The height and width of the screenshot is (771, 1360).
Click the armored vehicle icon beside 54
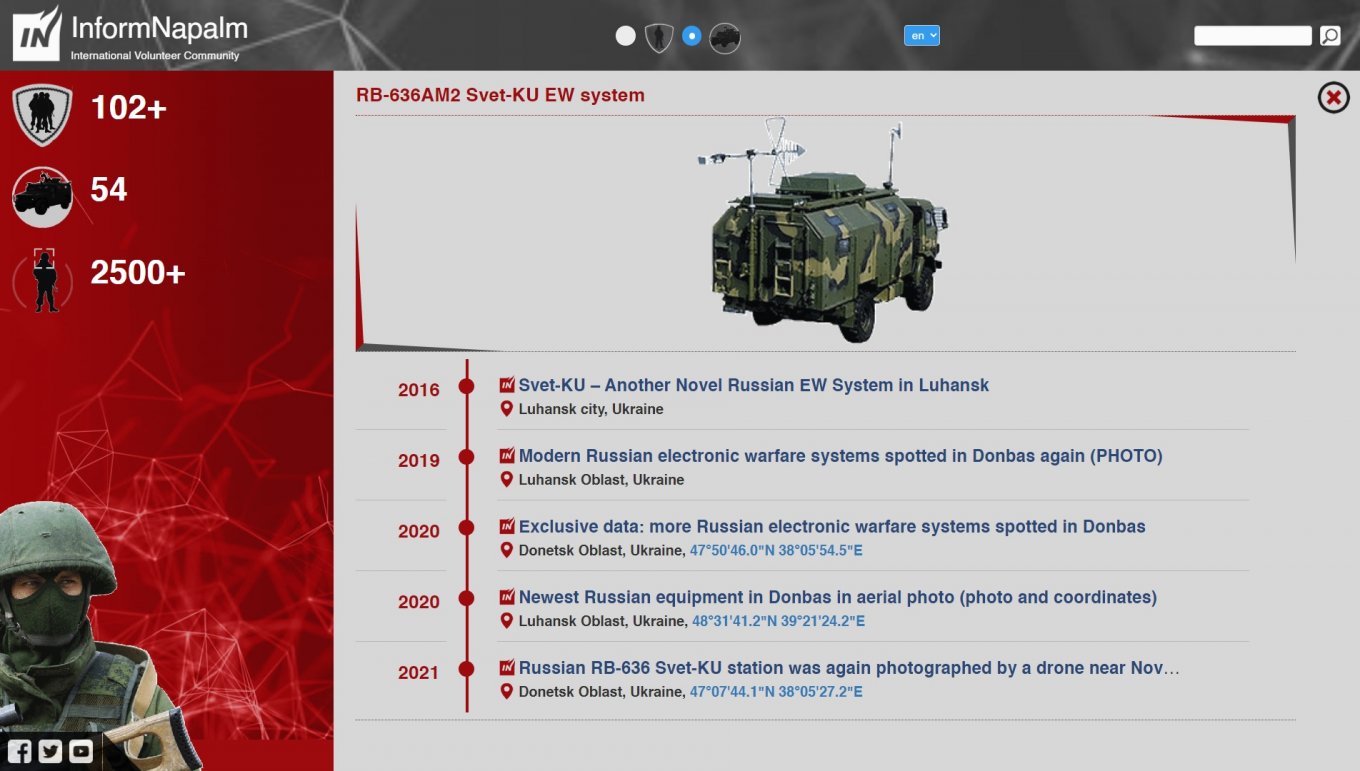[42, 192]
